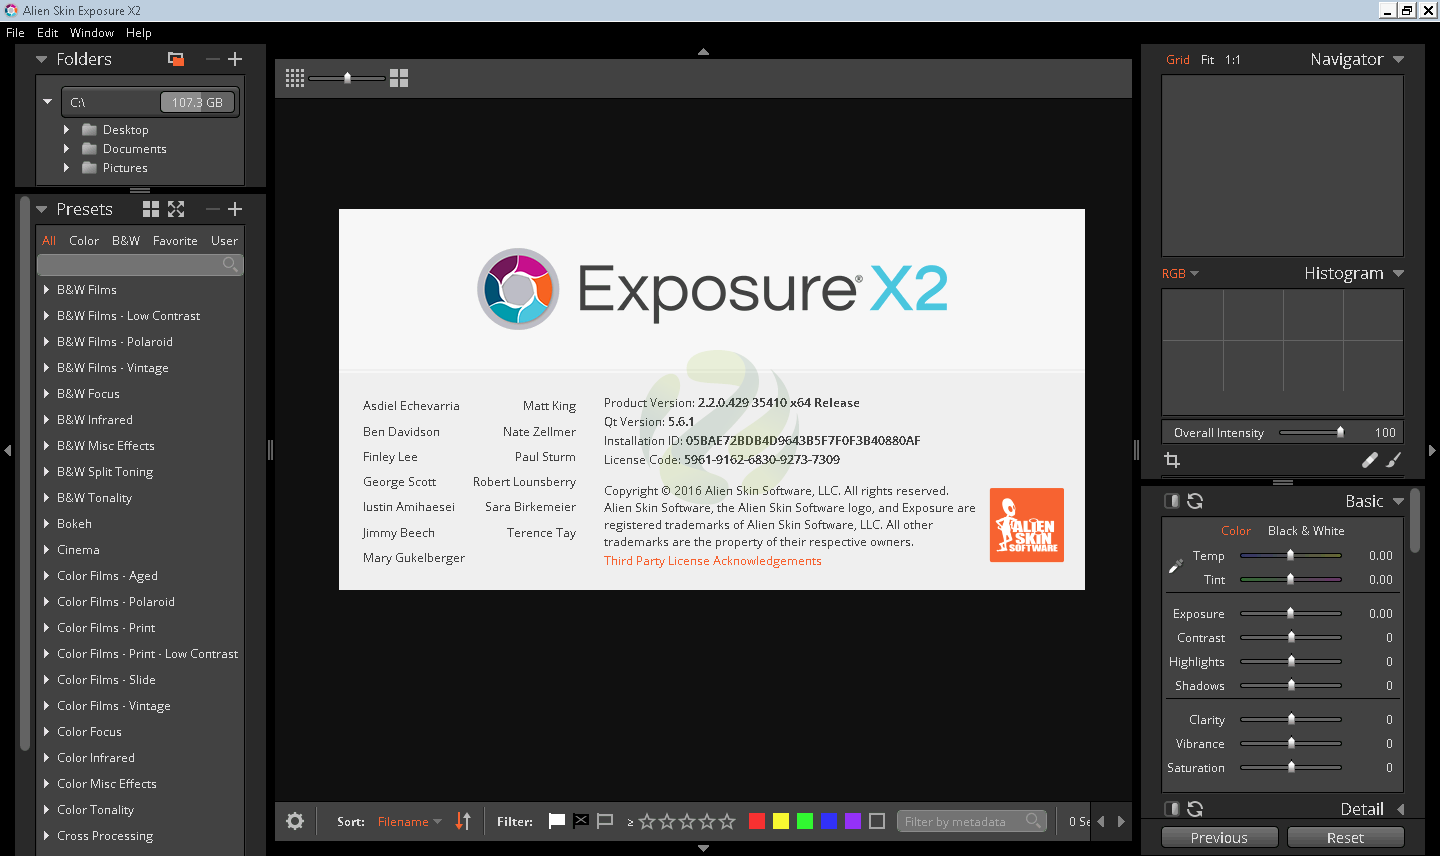Reset Detail panel with circular arrows icon
The width and height of the screenshot is (1440, 856).
pyautogui.click(x=1195, y=809)
